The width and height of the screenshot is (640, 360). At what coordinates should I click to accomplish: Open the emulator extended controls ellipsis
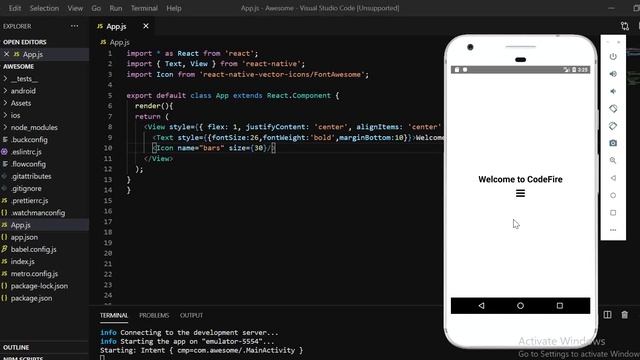(x=613, y=230)
